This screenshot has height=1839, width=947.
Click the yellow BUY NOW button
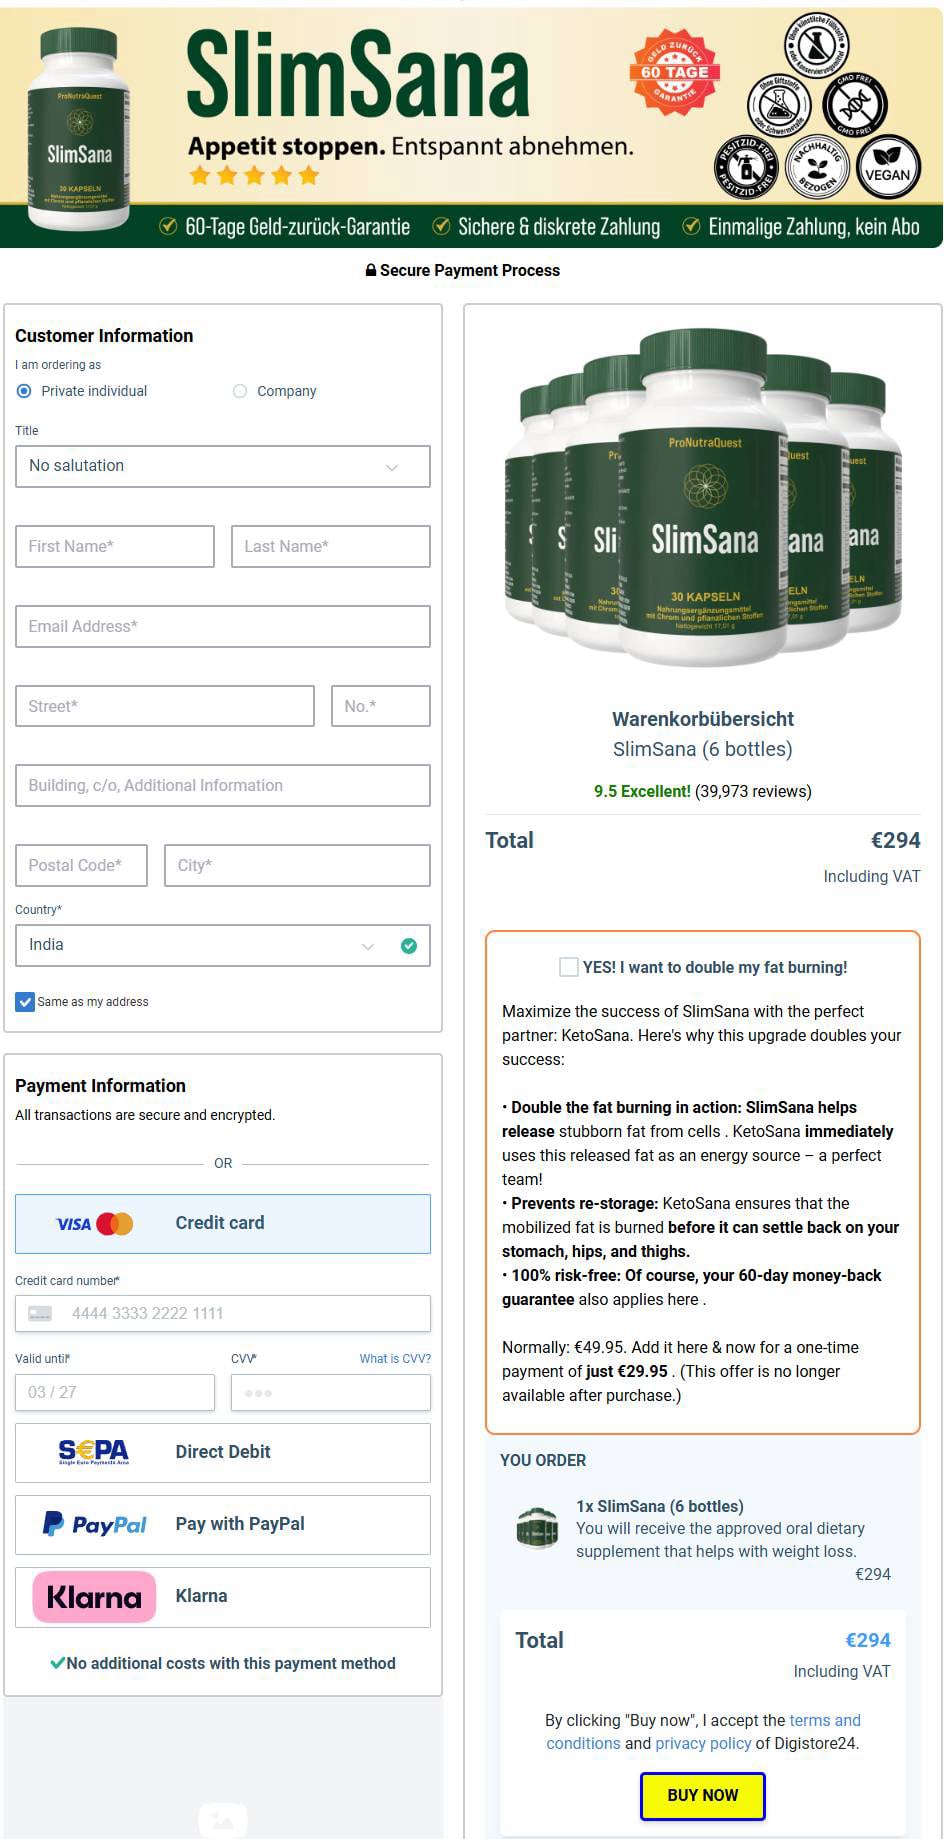click(x=703, y=1795)
